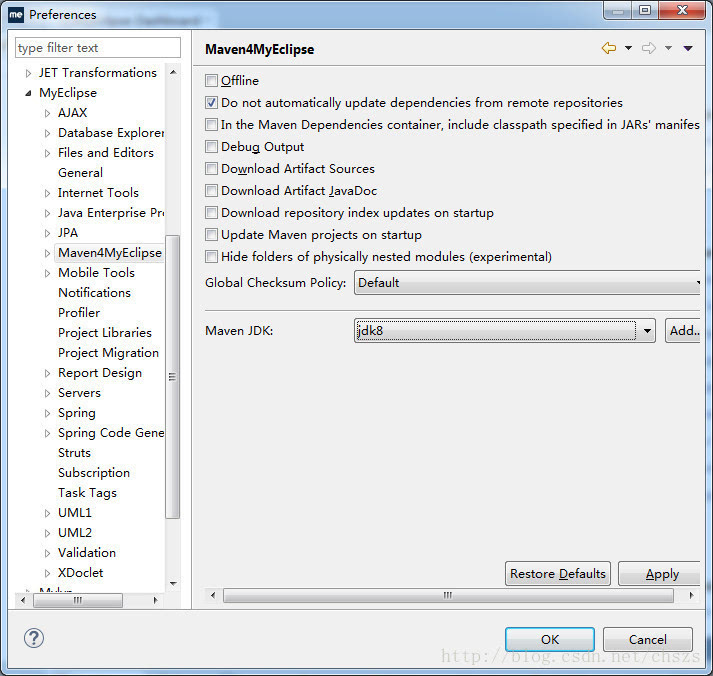Check Download Artifact Sources

click(x=211, y=169)
